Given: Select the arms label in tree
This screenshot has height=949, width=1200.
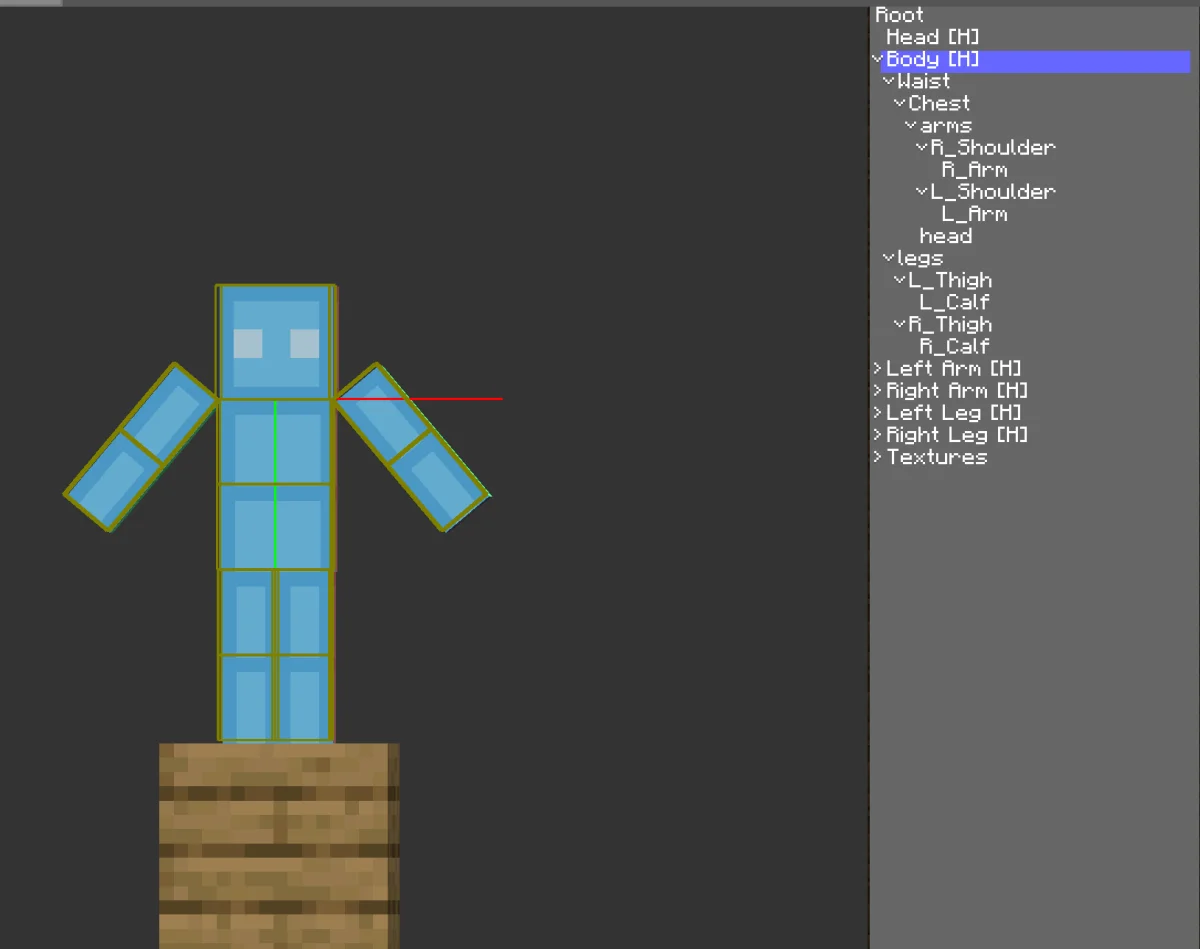Looking at the screenshot, I should pyautogui.click(x=946, y=126).
